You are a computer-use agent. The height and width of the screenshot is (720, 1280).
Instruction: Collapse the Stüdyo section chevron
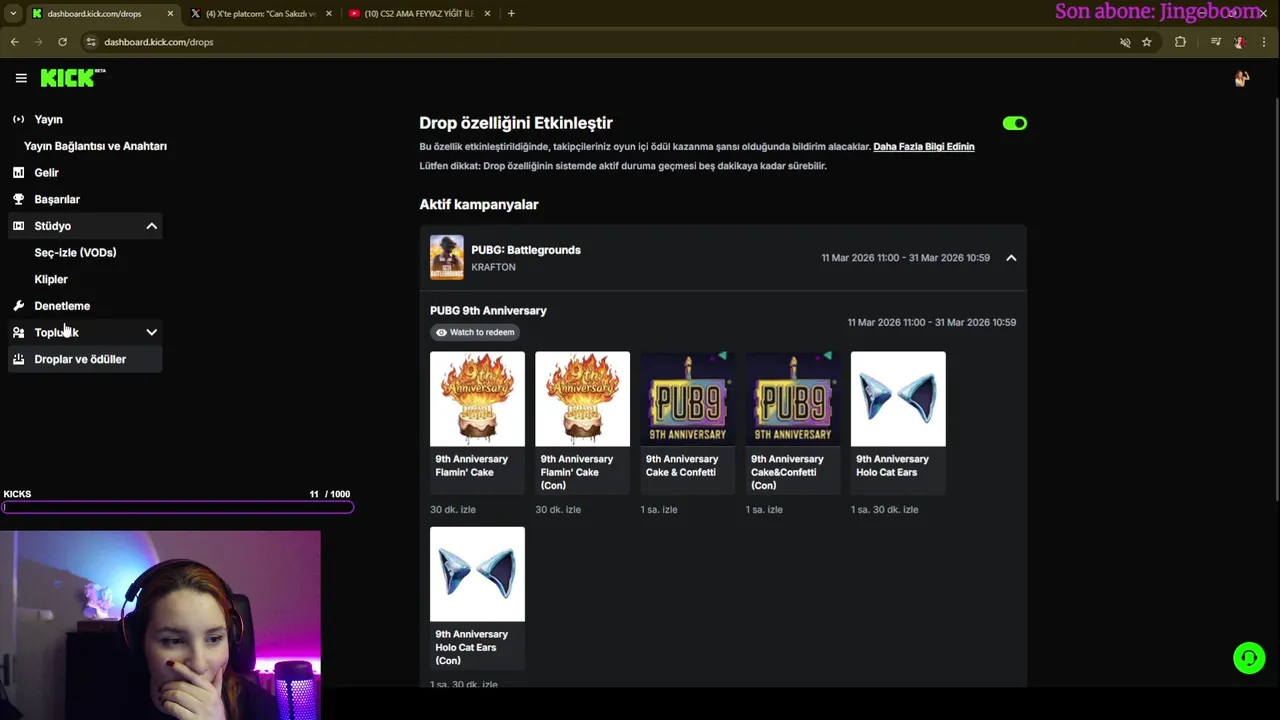tap(151, 226)
